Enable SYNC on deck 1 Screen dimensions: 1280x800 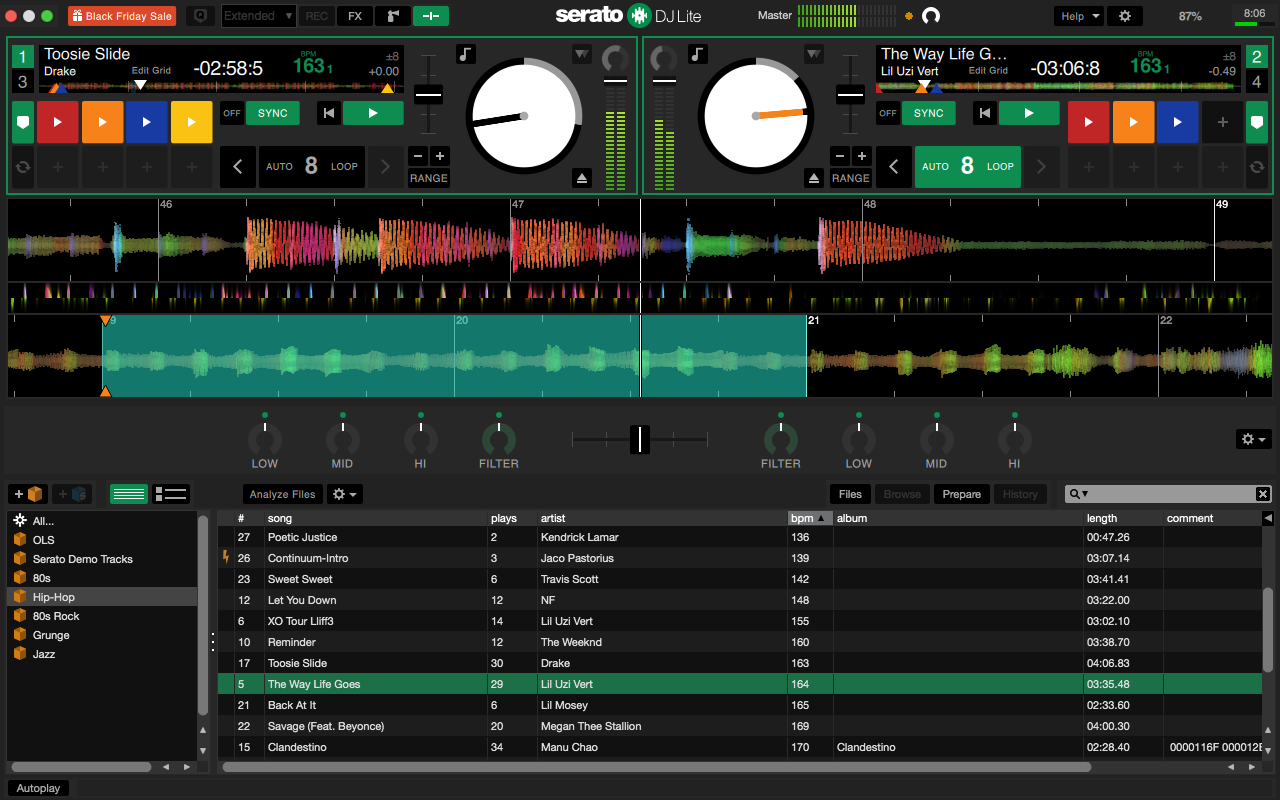[273, 113]
